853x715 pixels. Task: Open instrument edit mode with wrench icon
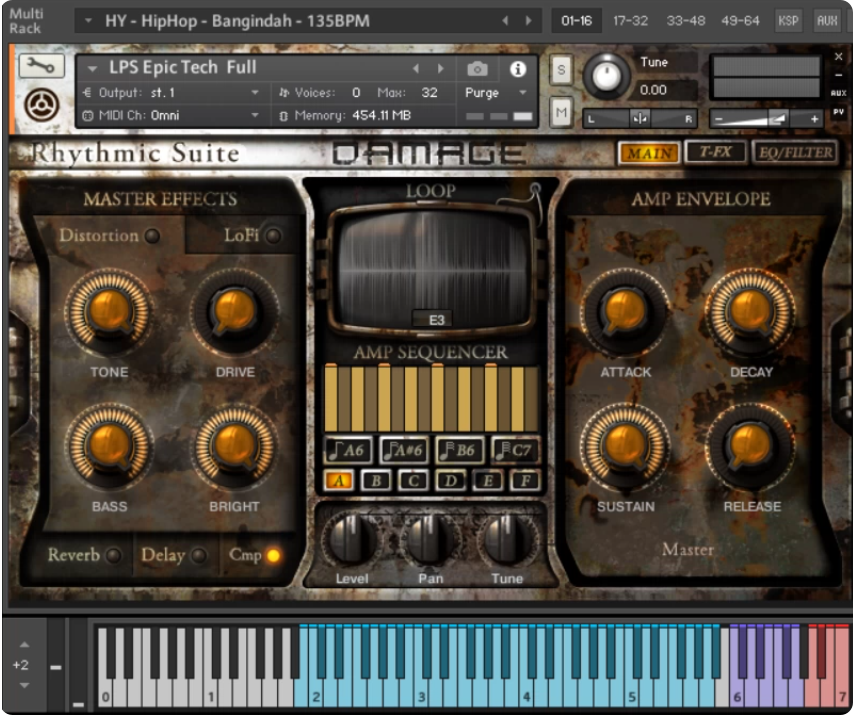[42, 66]
